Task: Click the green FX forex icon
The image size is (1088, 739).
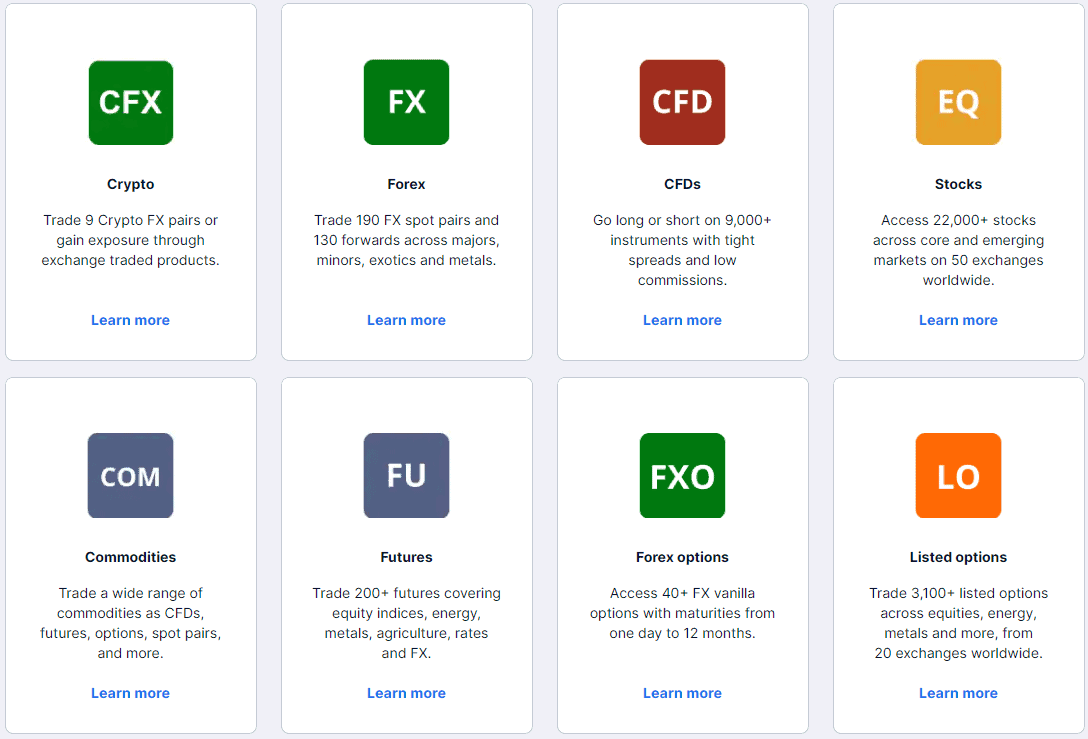Action: point(406,103)
